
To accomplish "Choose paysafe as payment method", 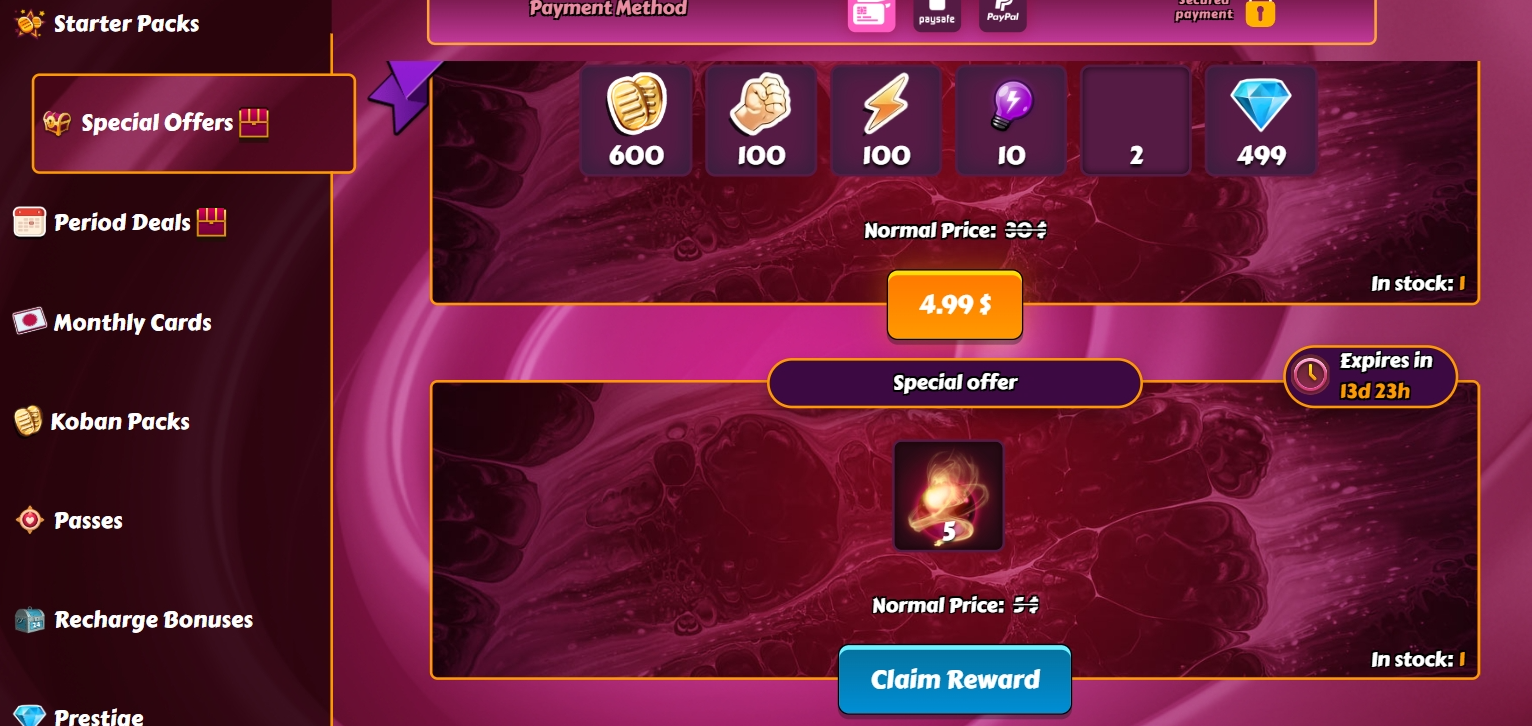I will point(937,14).
